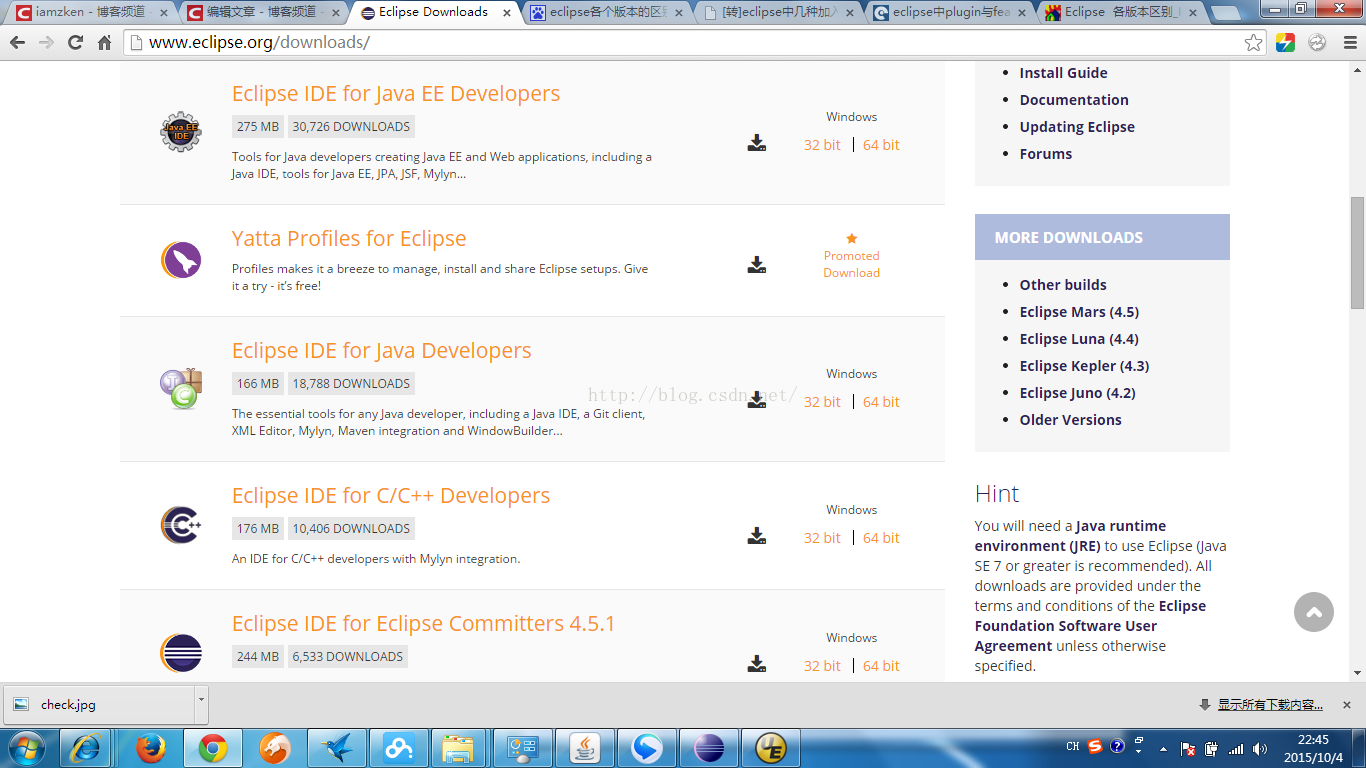Click download icon for Yatta Profiles
The height and width of the screenshot is (768, 1366).
(x=757, y=264)
